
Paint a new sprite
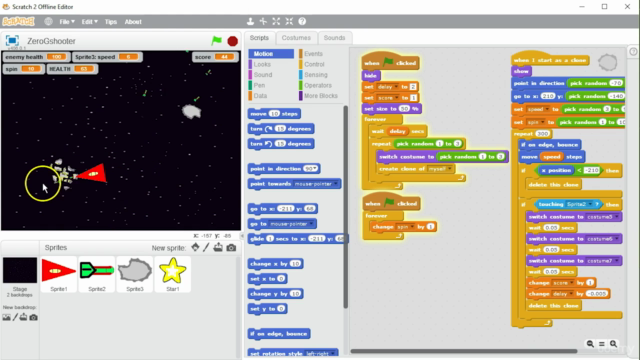tap(207, 247)
